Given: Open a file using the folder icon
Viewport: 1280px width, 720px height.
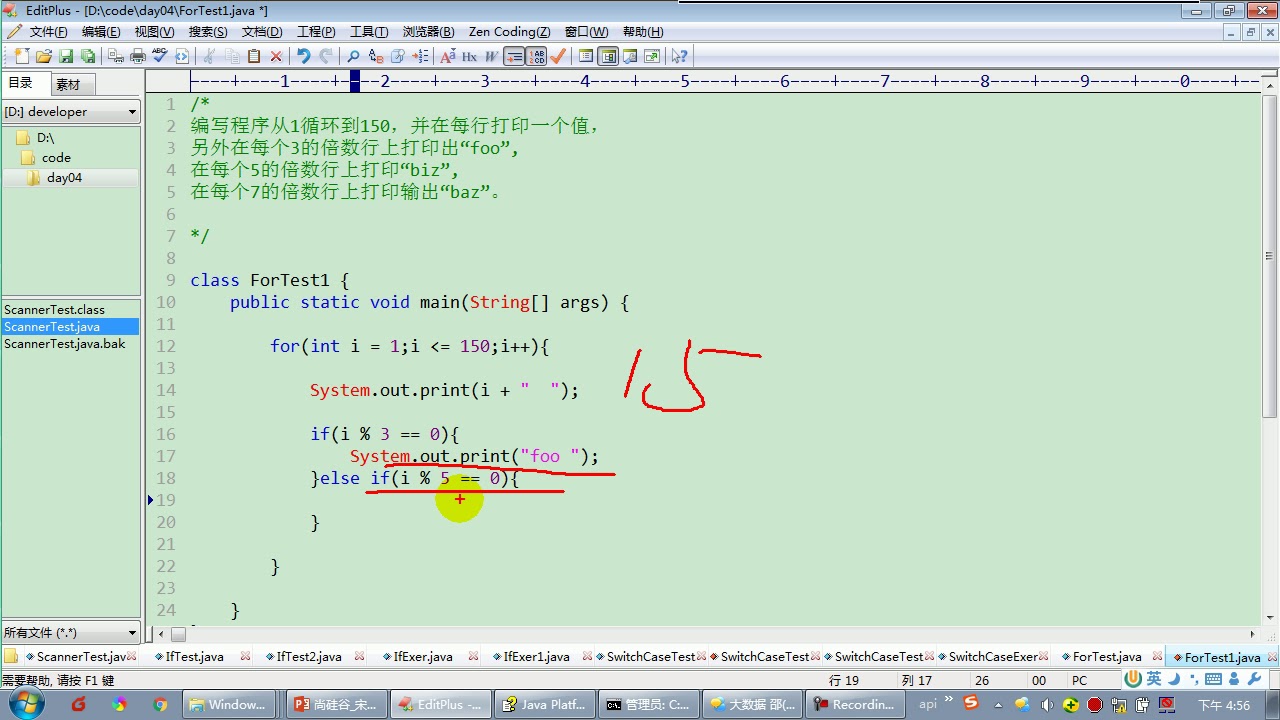Looking at the screenshot, I should [x=44, y=56].
